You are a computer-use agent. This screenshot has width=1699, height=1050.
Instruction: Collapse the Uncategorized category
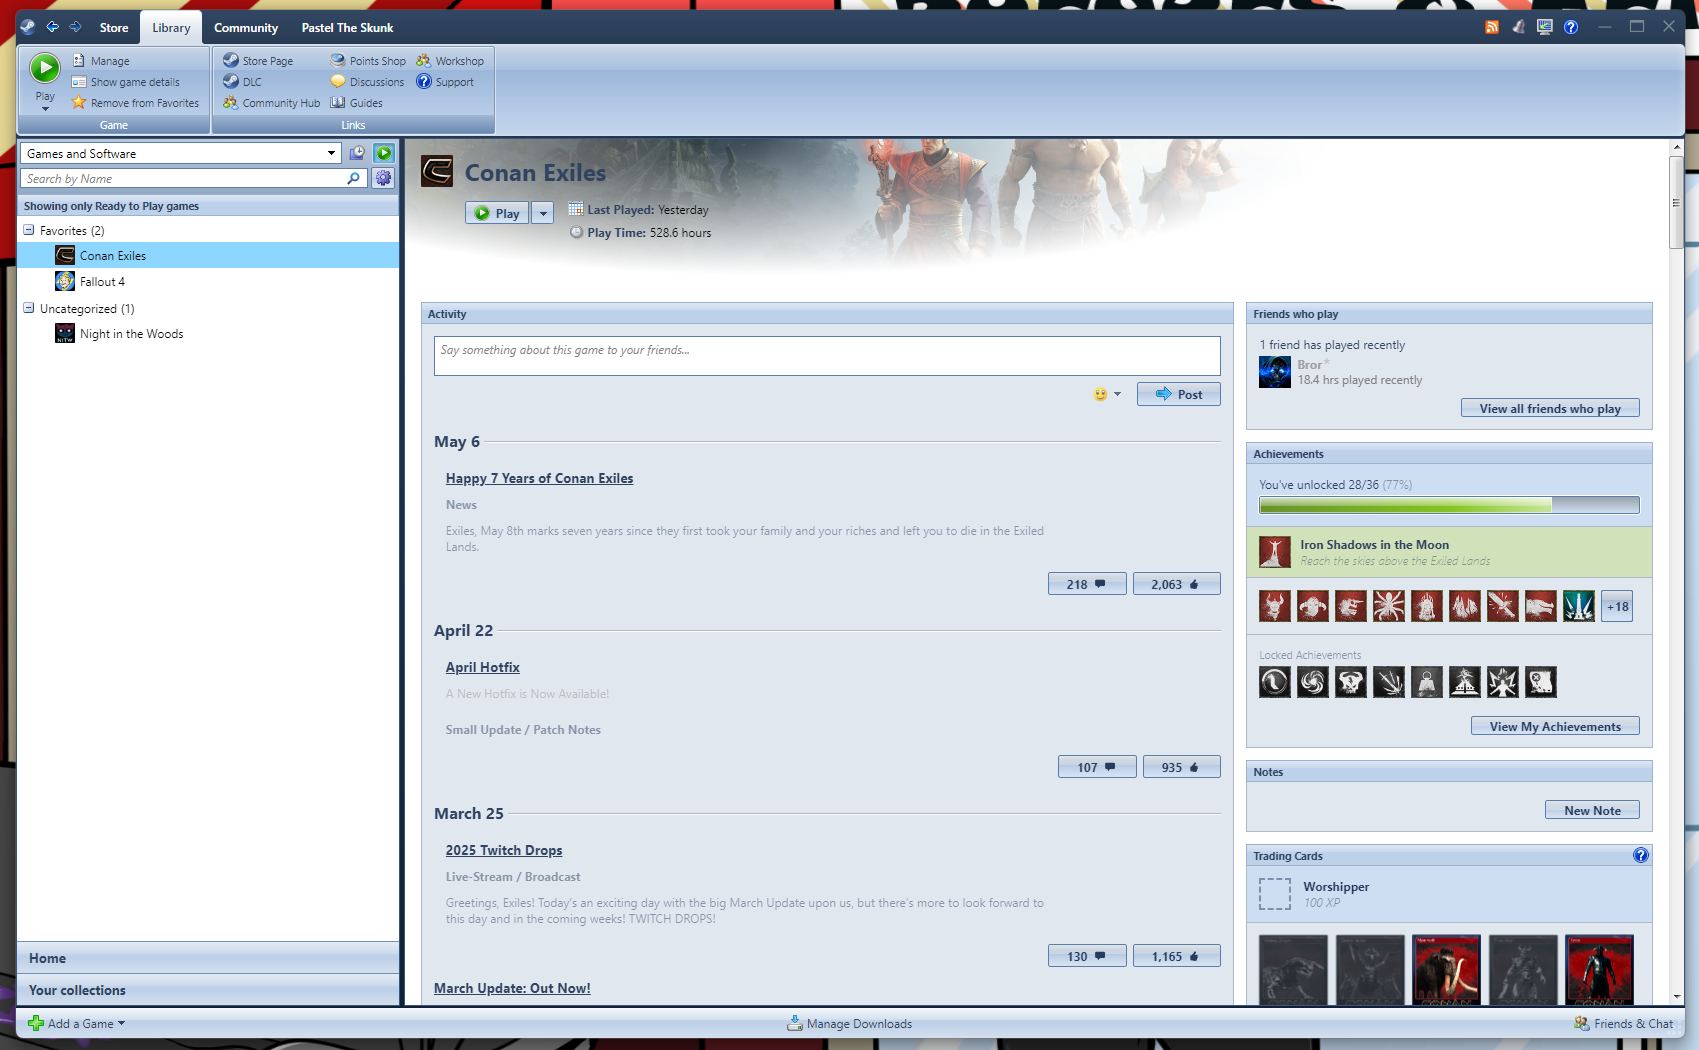29,308
